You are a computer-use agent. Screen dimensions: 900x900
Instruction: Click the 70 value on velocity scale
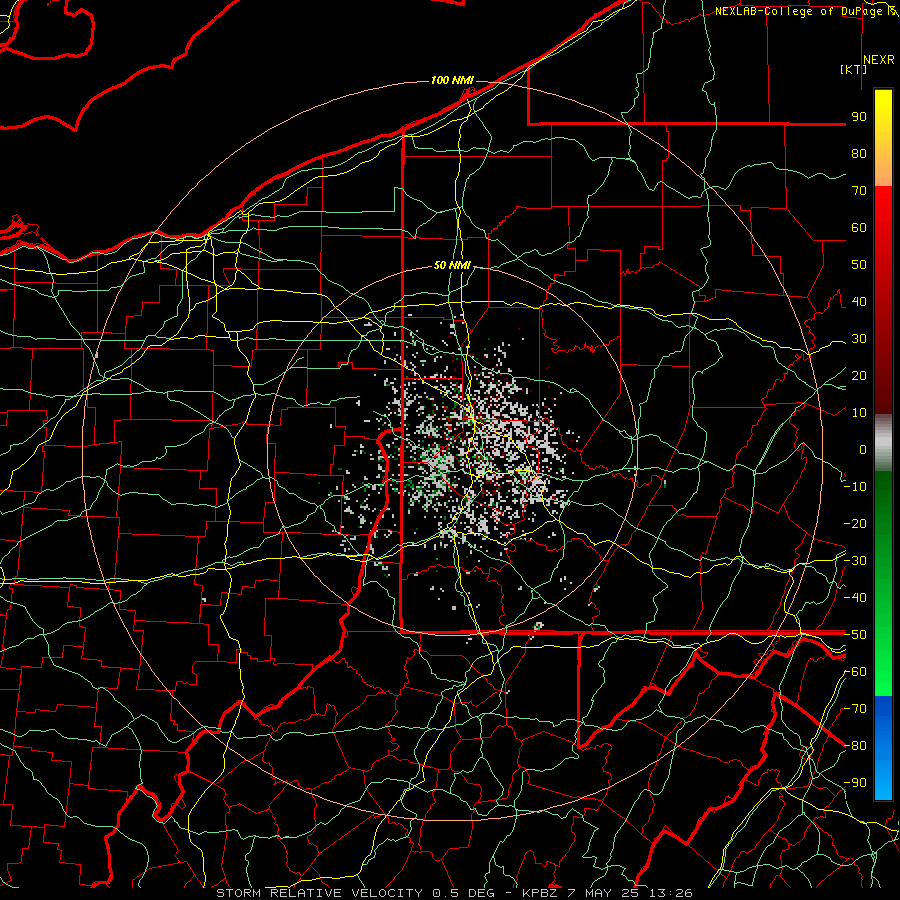(859, 191)
